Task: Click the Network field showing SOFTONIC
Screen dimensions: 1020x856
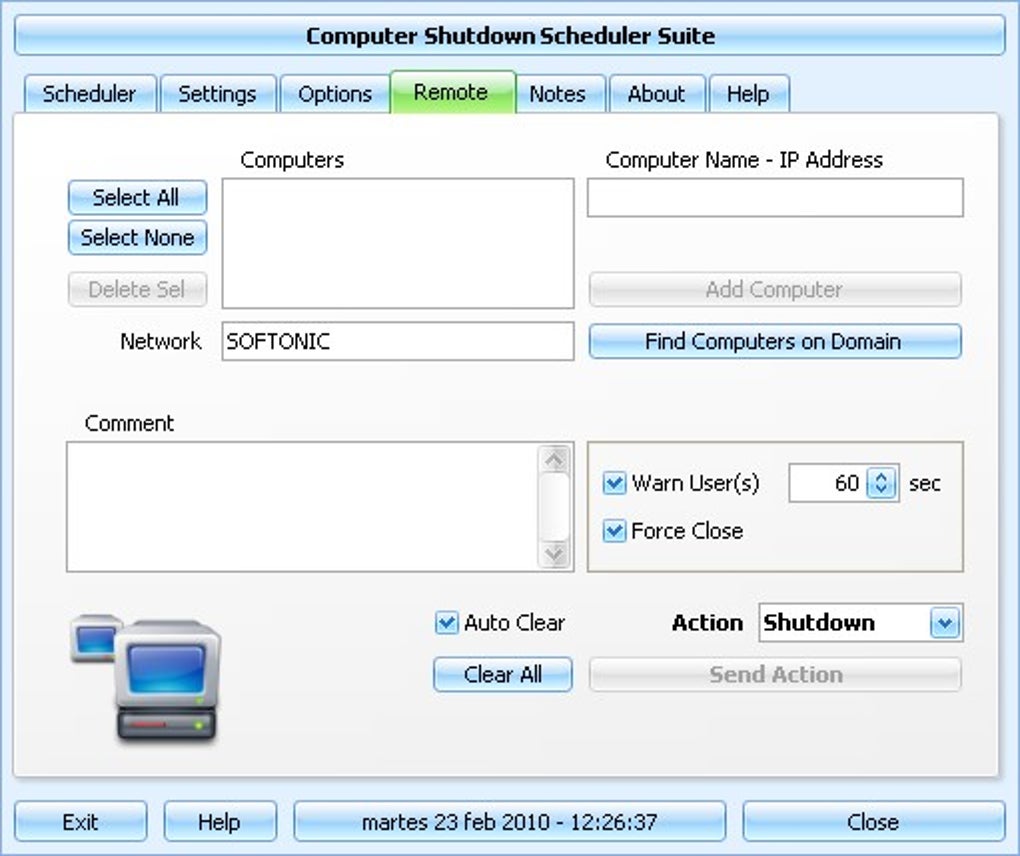Action: 397,341
